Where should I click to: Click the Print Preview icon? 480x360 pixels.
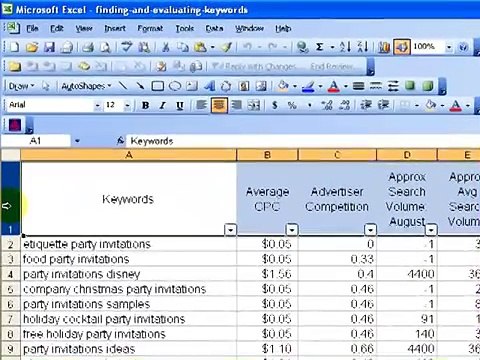pos(106,47)
